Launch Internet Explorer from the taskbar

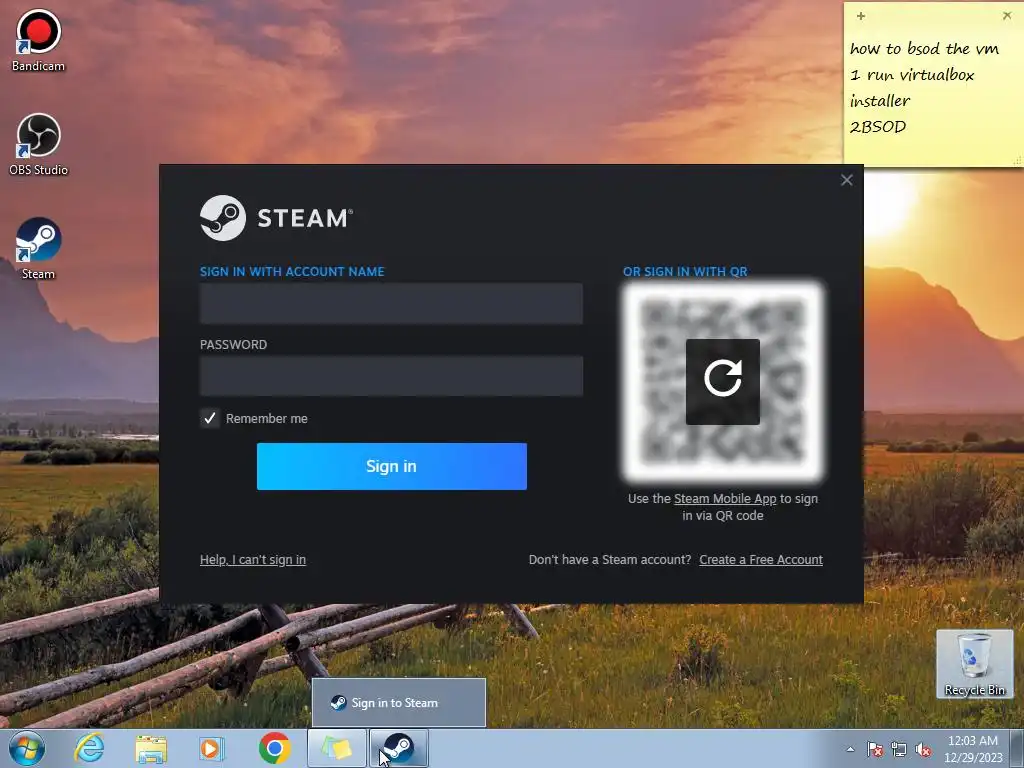(89, 748)
